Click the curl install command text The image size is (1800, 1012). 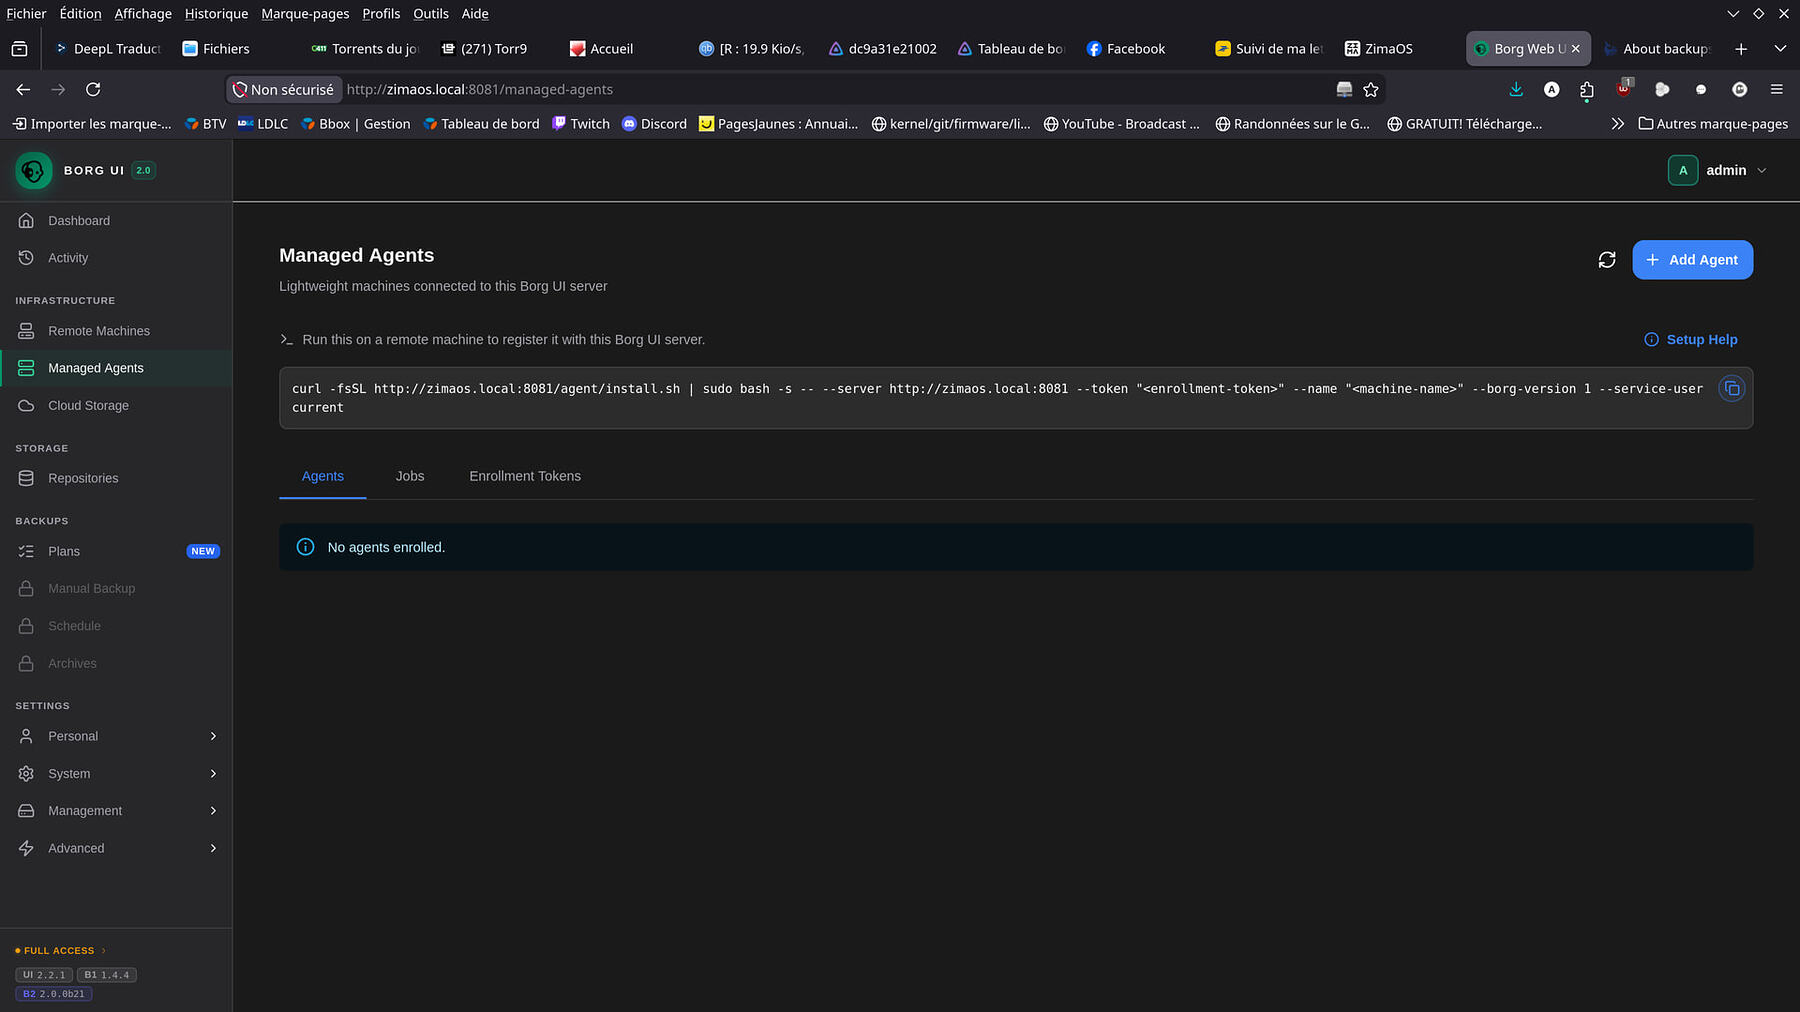pyautogui.click(x=997, y=398)
